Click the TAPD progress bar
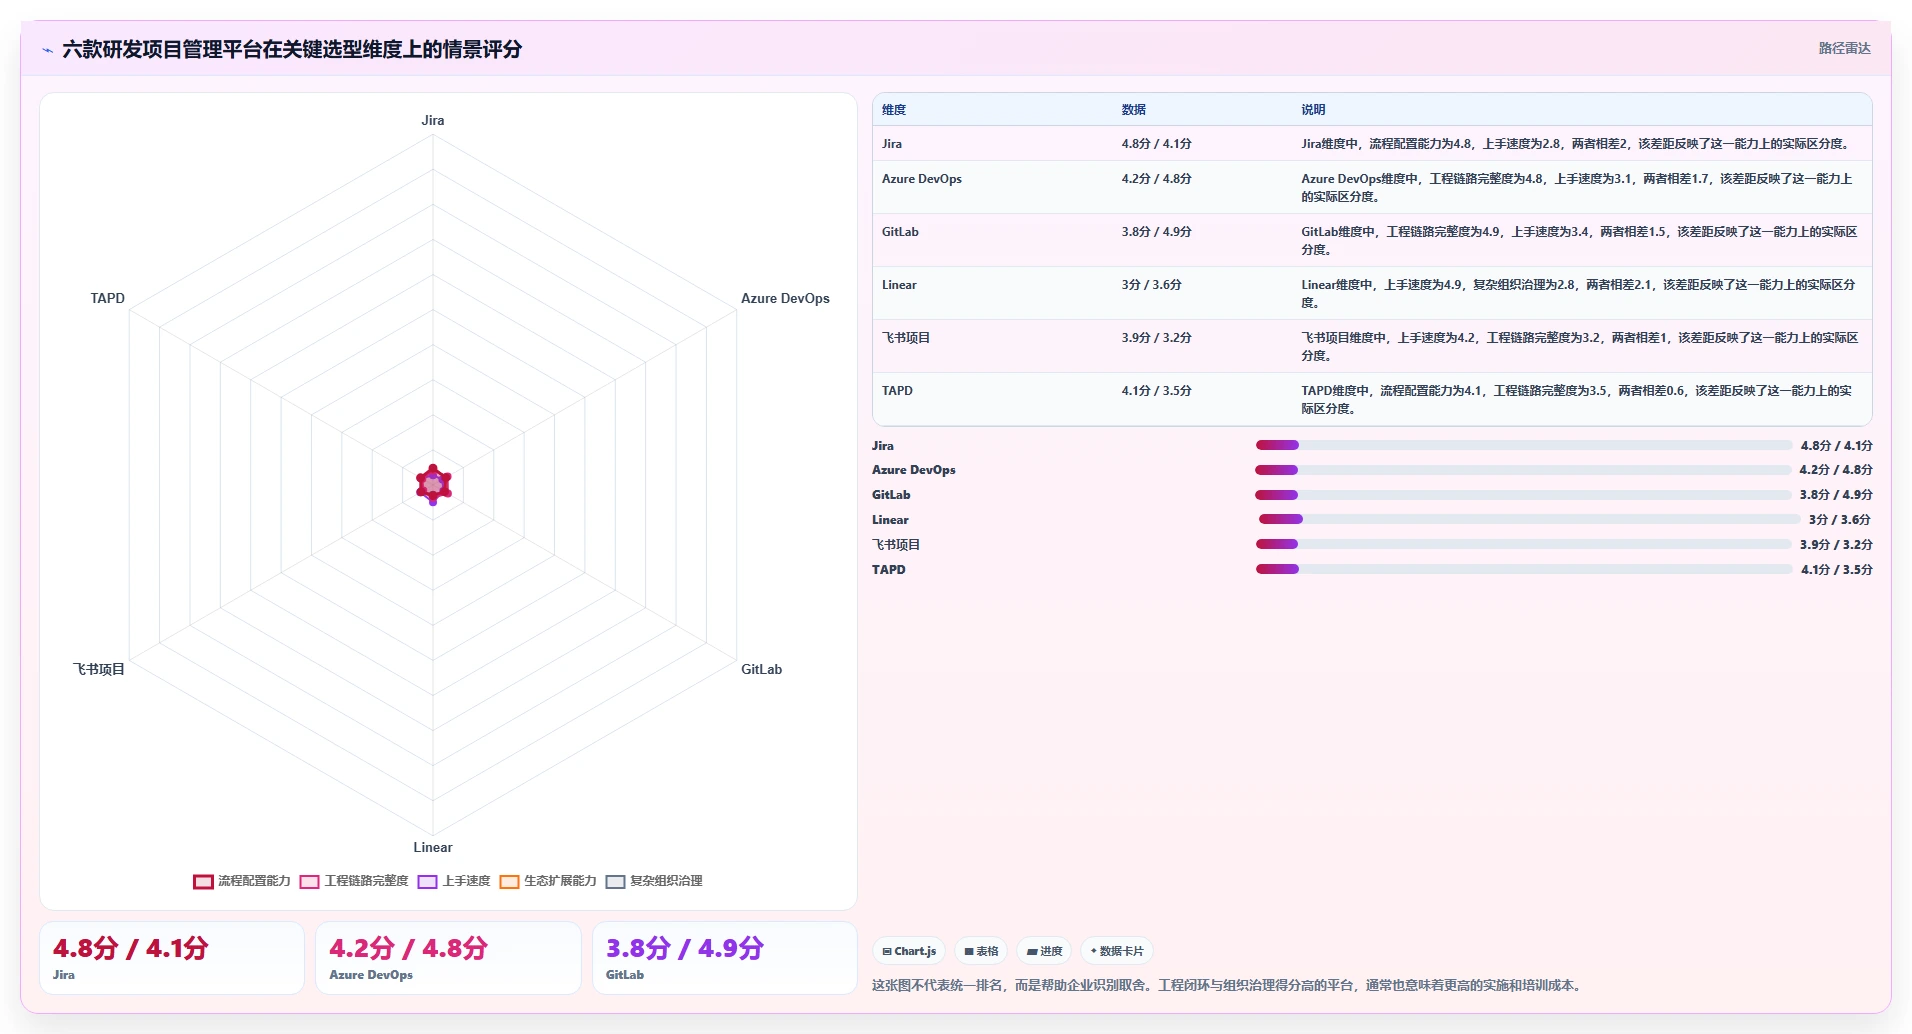 pos(1524,569)
